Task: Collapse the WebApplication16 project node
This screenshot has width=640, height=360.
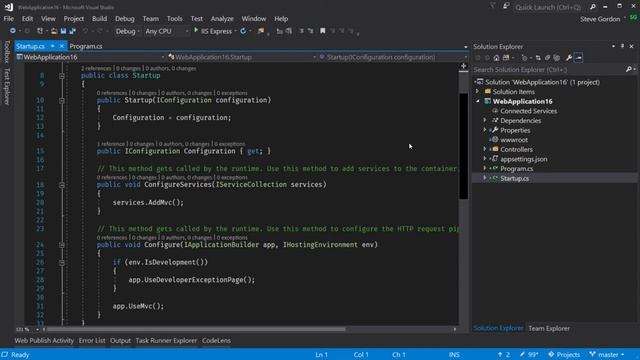Action: click(478, 101)
